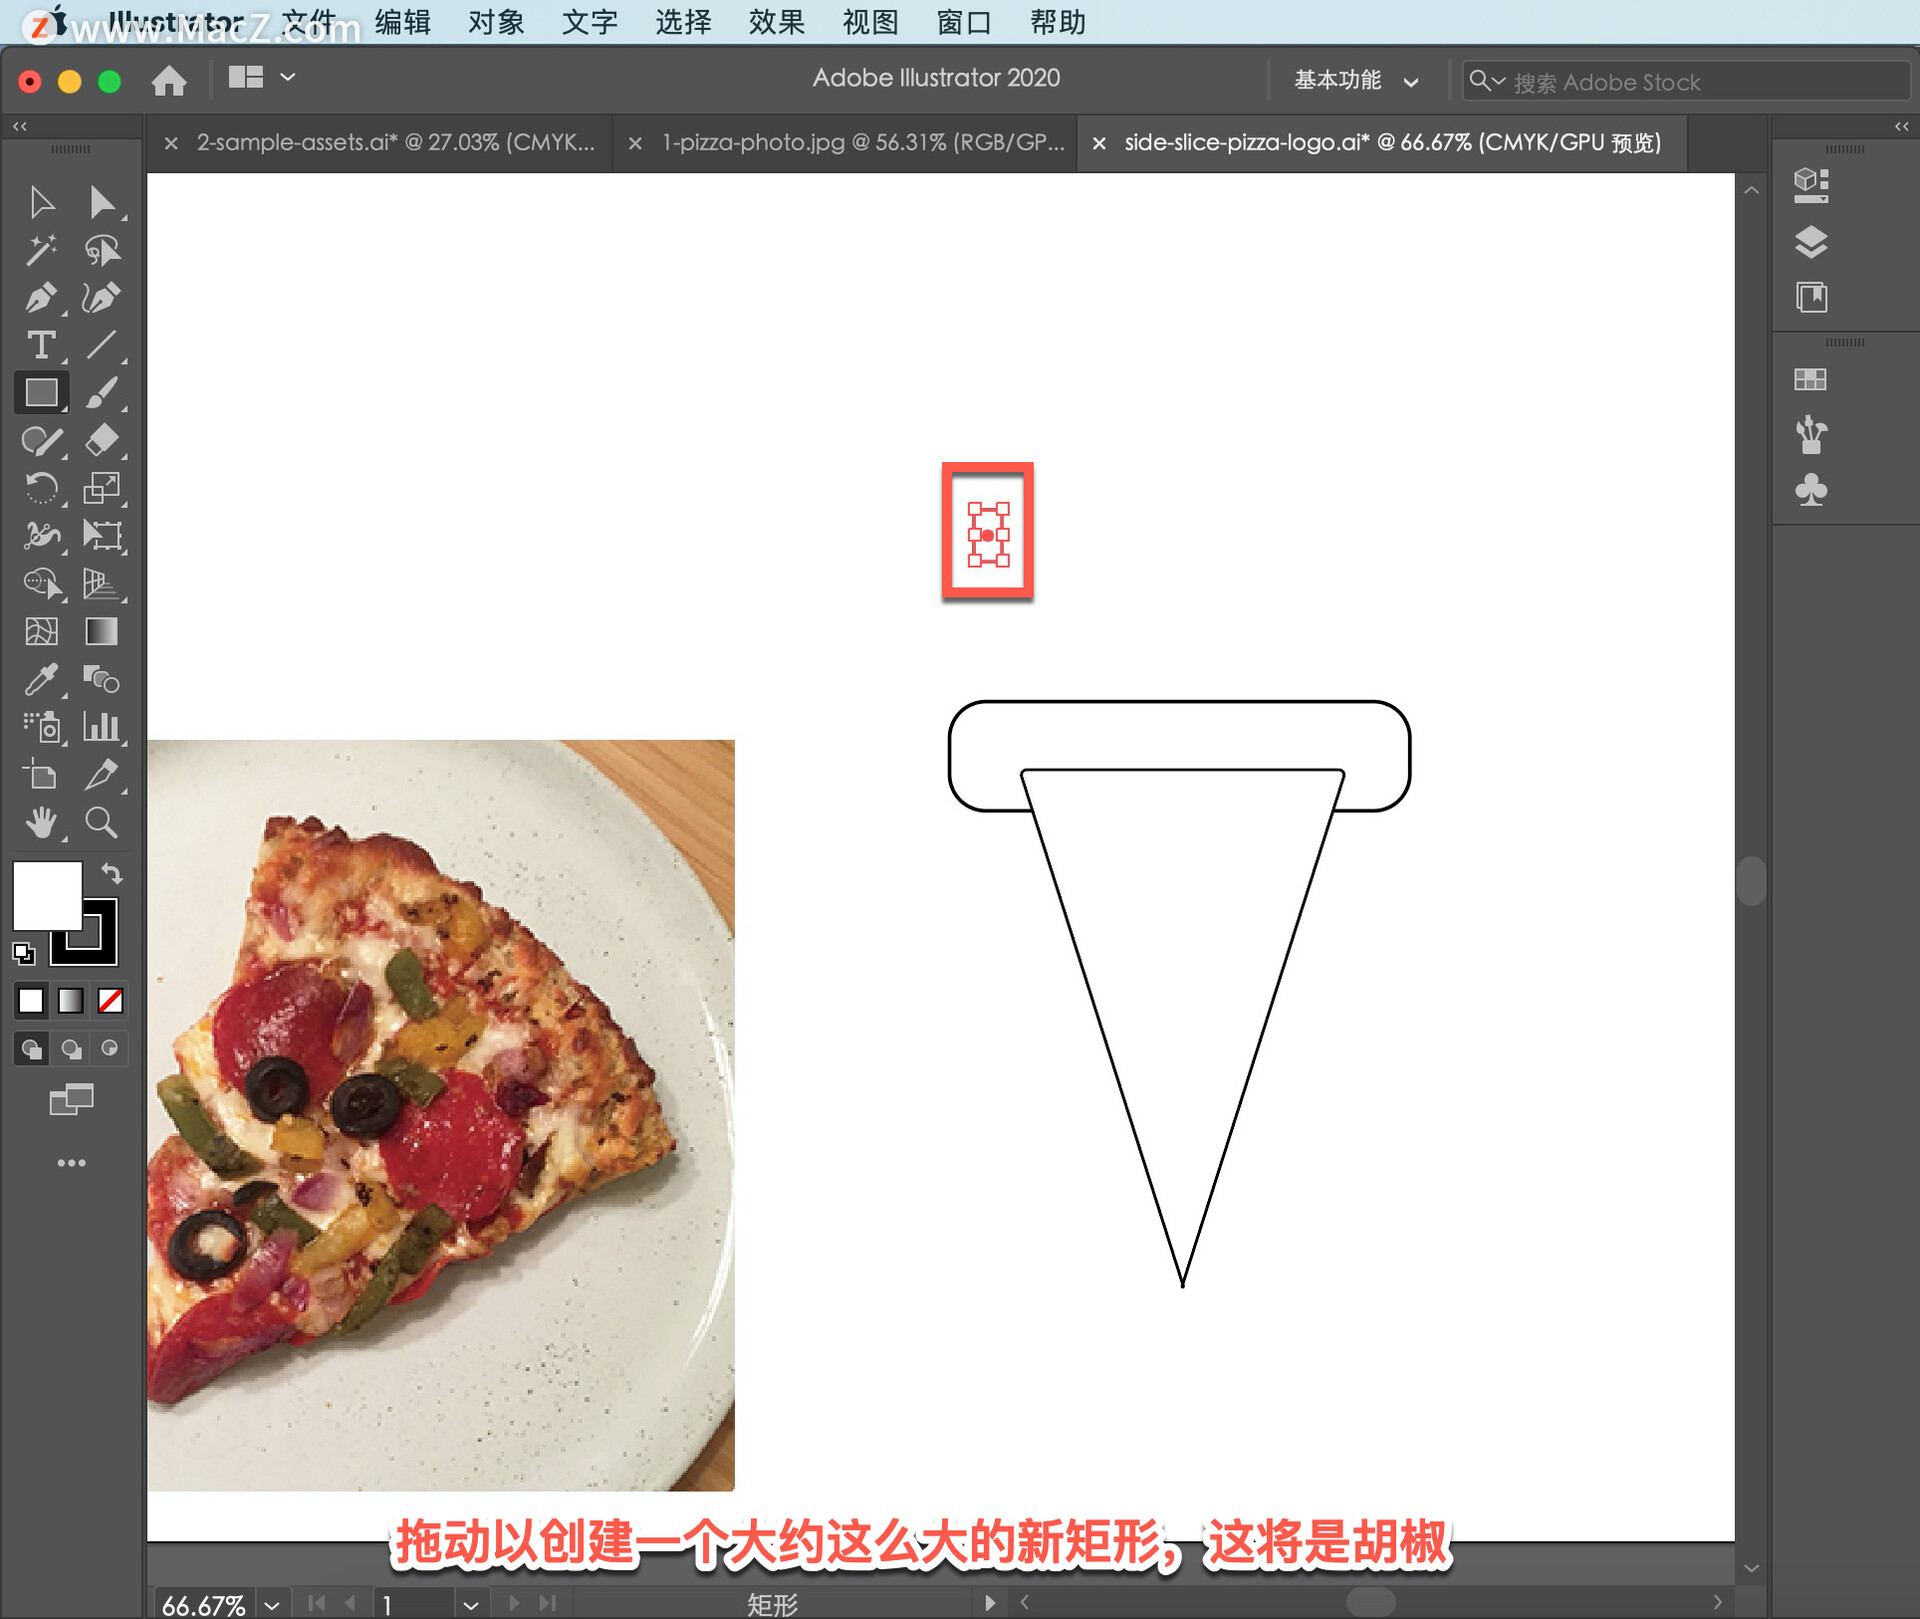The height and width of the screenshot is (1619, 1920).
Task: Select the Pen tool
Action: pos(41,298)
